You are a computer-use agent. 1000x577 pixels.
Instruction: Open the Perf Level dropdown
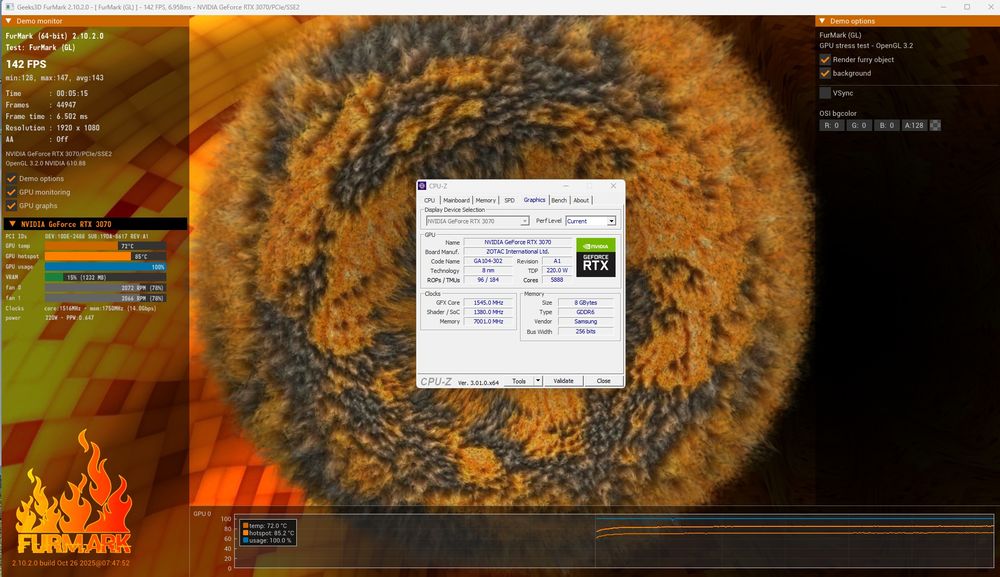click(x=591, y=221)
